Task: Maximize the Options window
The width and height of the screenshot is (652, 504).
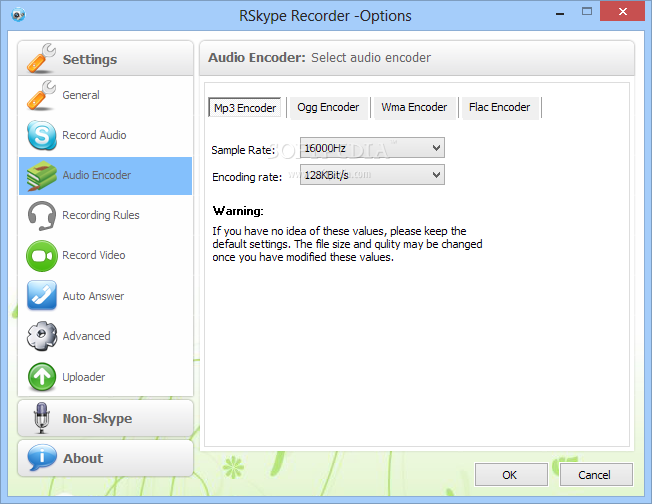Action: click(x=587, y=12)
